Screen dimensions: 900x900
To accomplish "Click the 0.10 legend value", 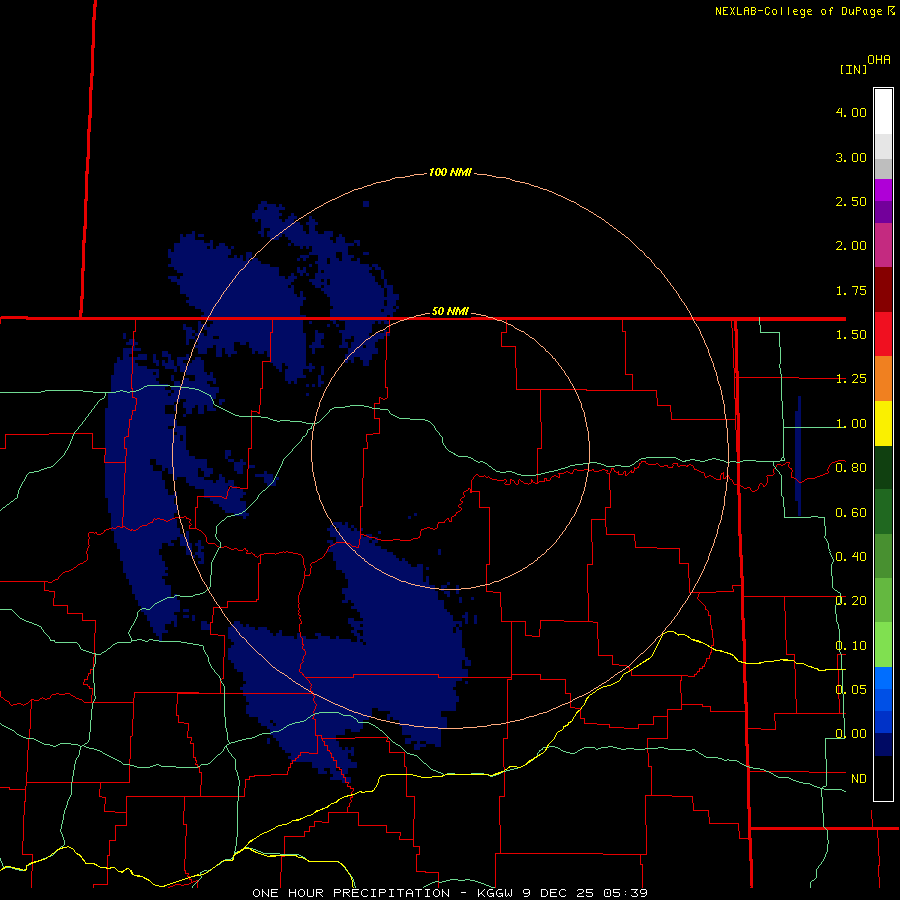I will pos(851,646).
